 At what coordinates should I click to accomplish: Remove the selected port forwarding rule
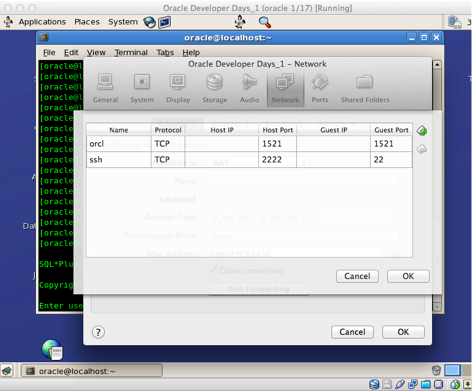point(422,149)
